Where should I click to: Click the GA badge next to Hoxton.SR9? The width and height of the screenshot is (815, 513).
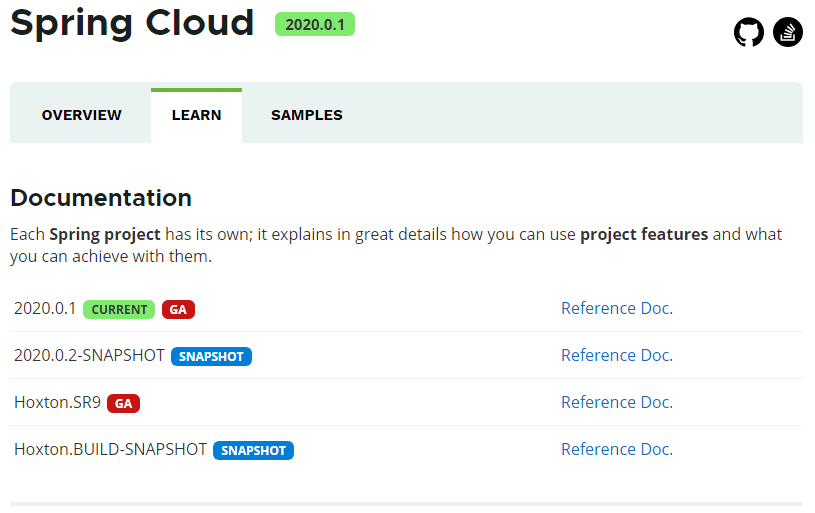coord(123,403)
